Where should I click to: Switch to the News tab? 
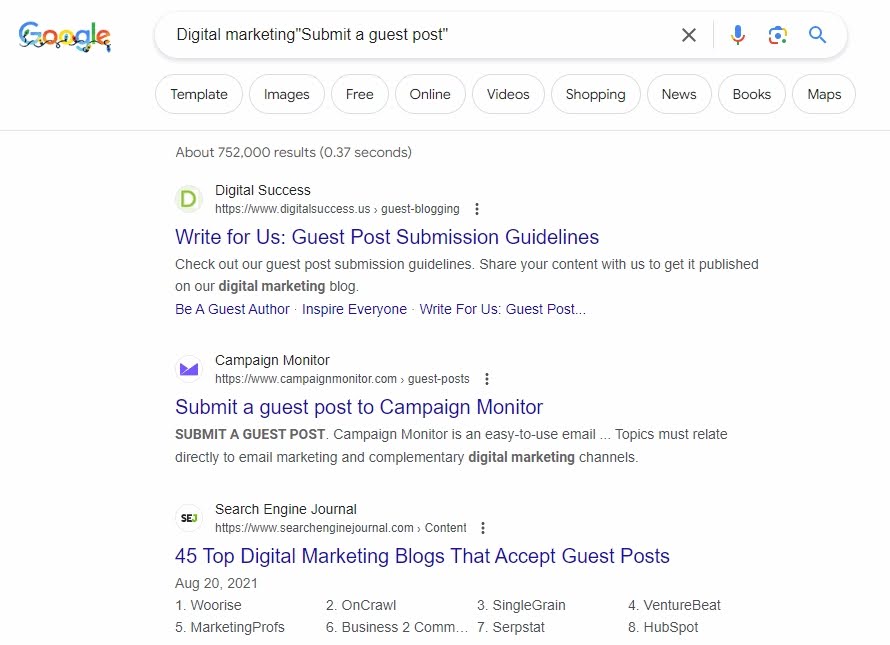pyautogui.click(x=679, y=94)
